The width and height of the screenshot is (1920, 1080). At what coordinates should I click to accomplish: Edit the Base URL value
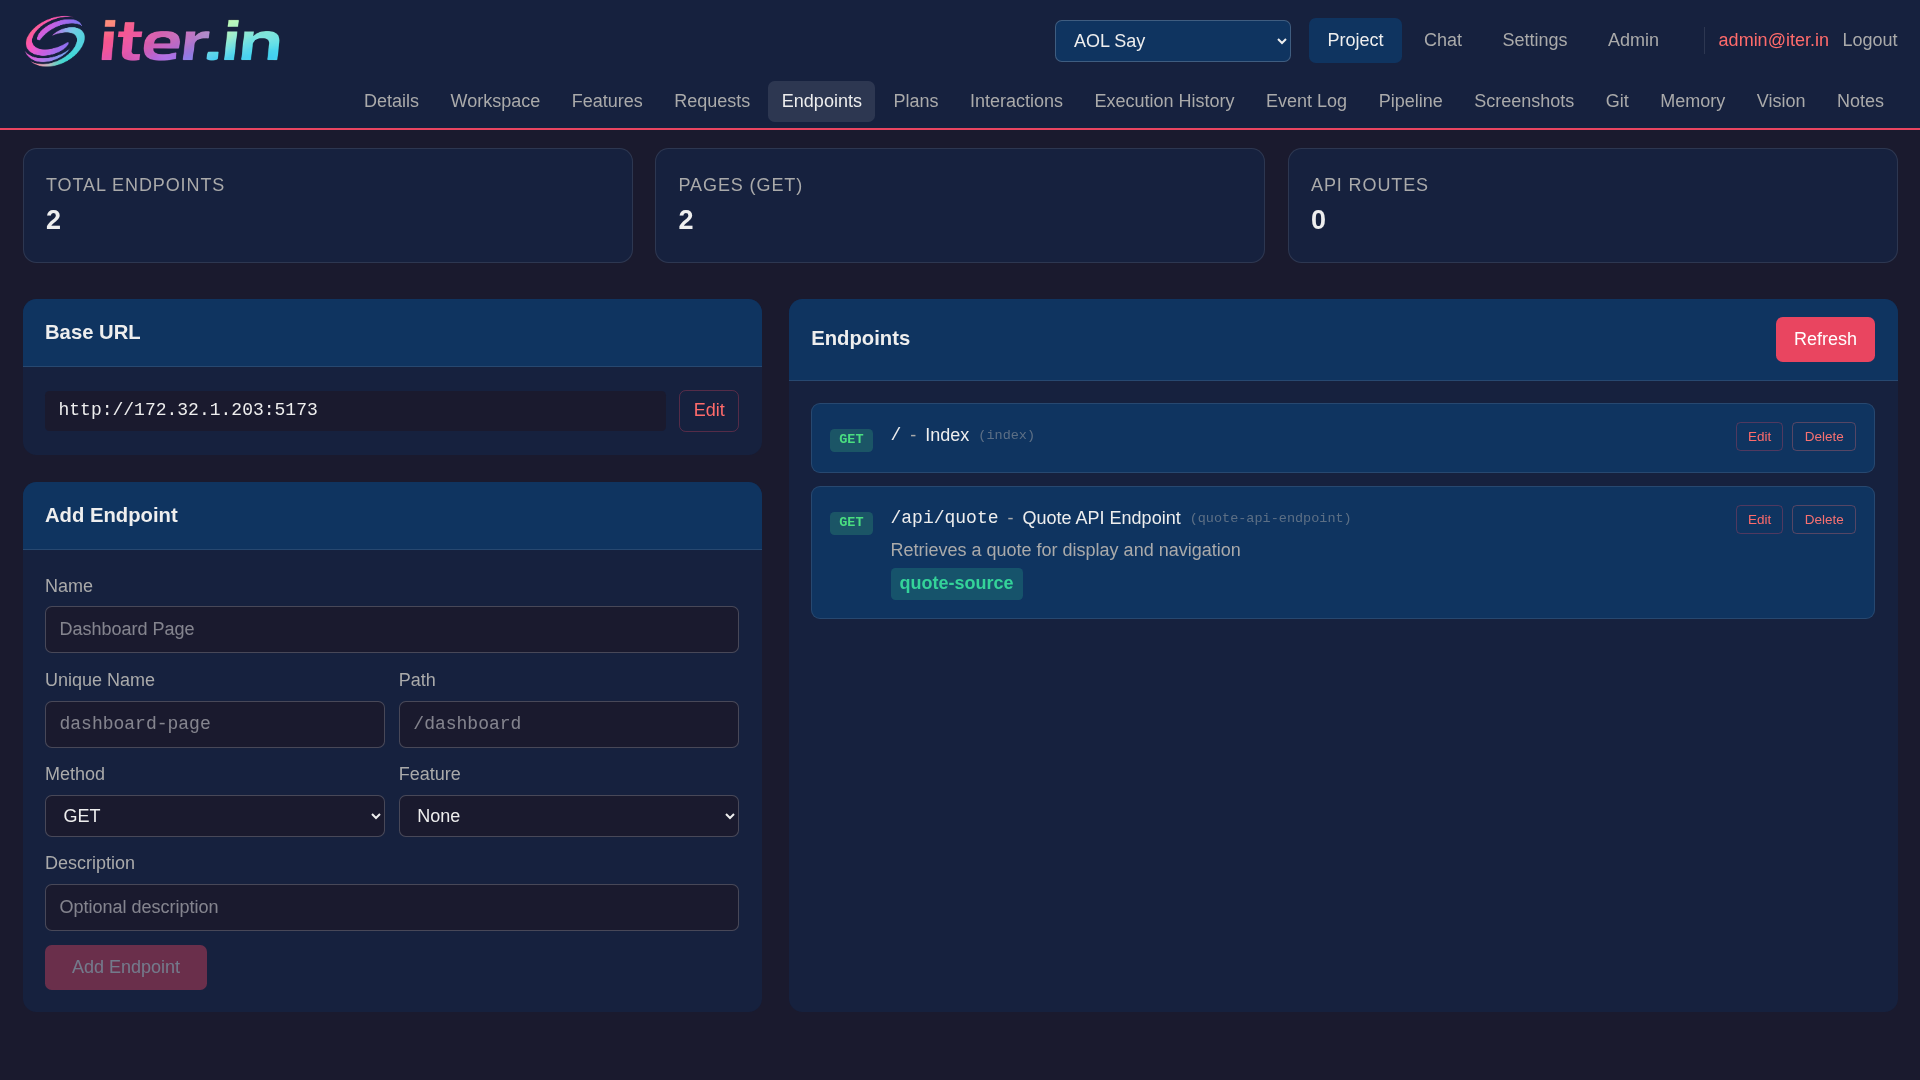click(708, 410)
